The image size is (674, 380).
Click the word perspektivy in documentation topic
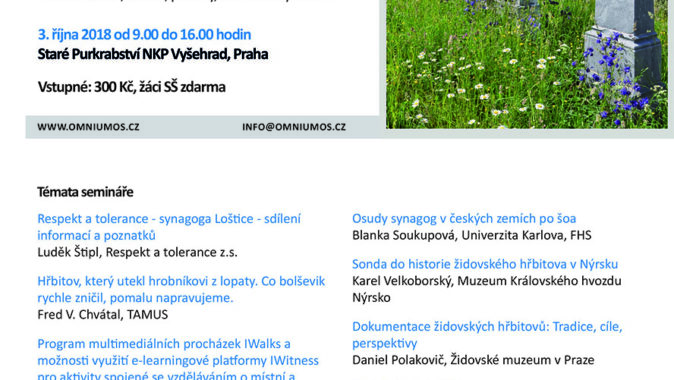[x=384, y=343]
